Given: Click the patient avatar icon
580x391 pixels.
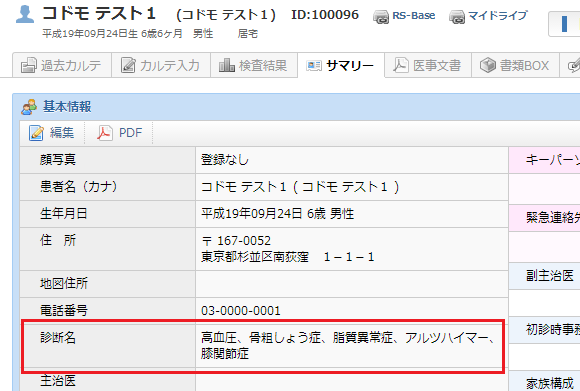Looking at the screenshot, I should pos(25,14).
